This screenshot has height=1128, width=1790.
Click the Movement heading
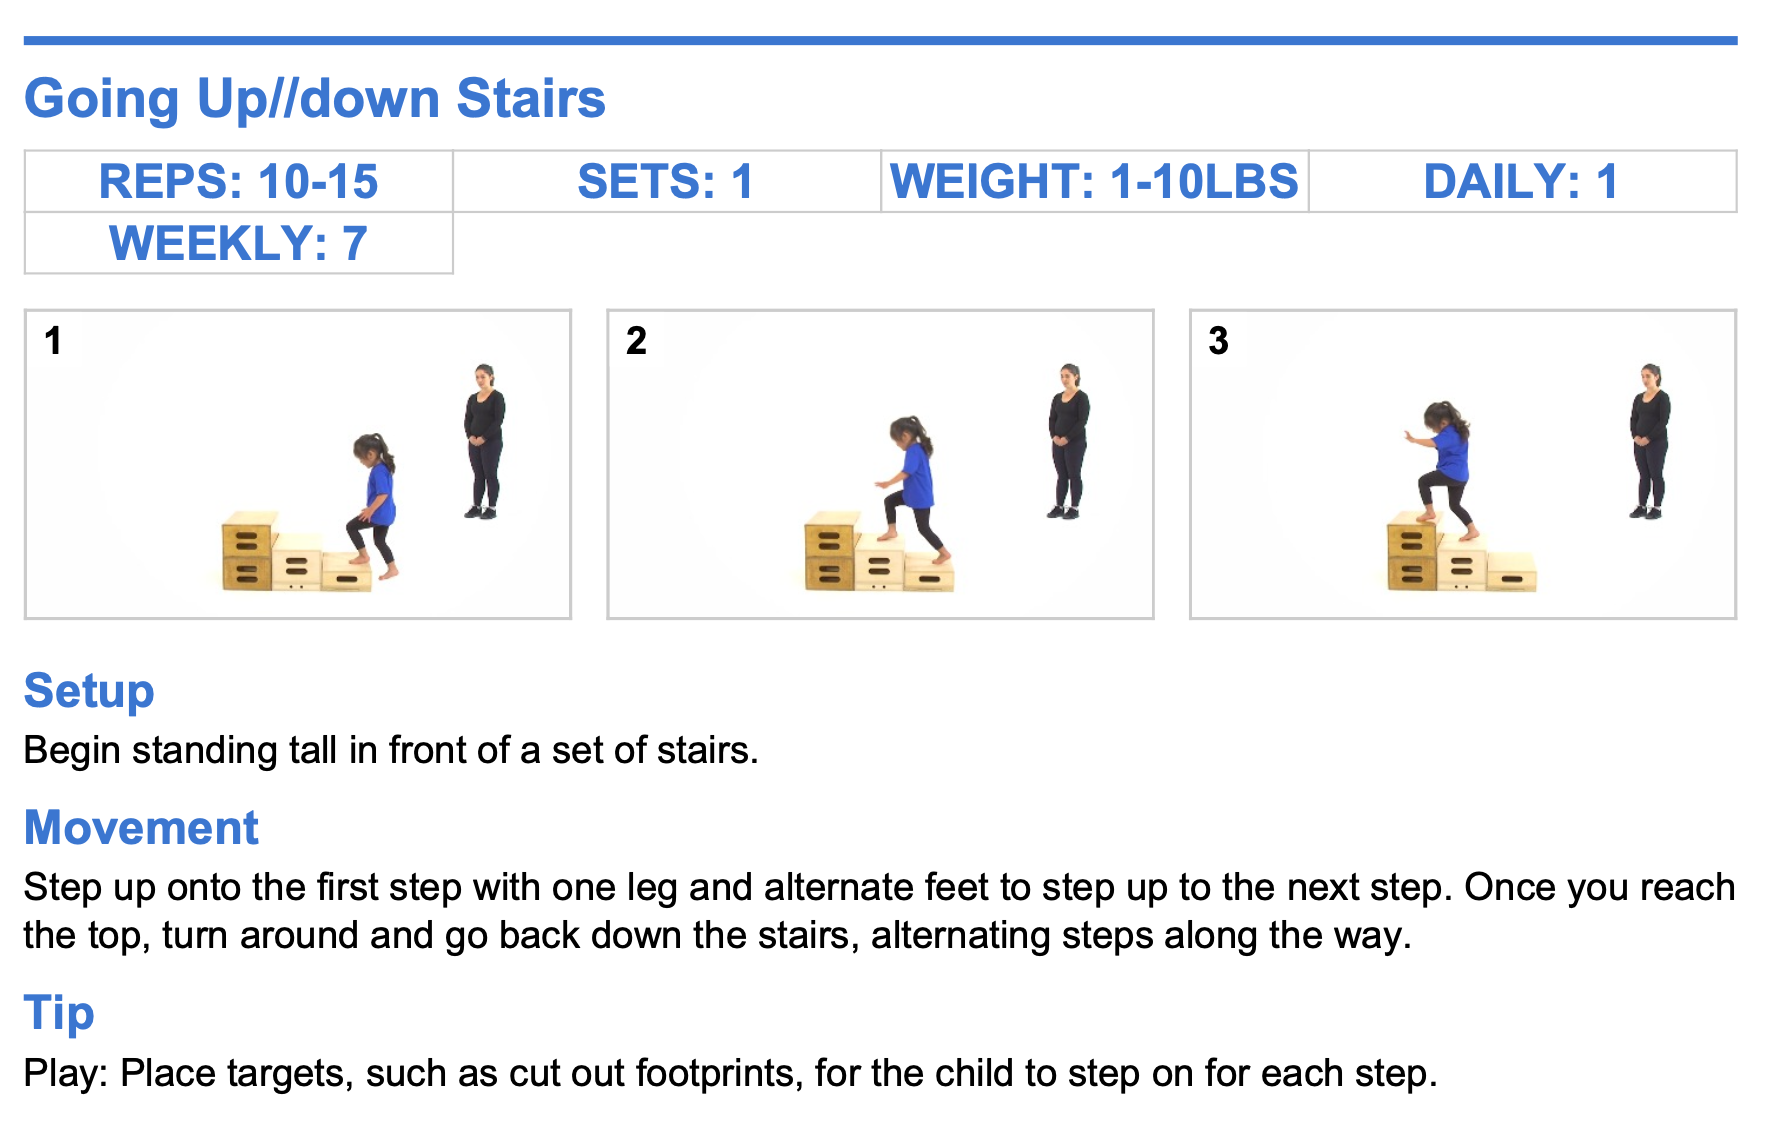(x=141, y=828)
